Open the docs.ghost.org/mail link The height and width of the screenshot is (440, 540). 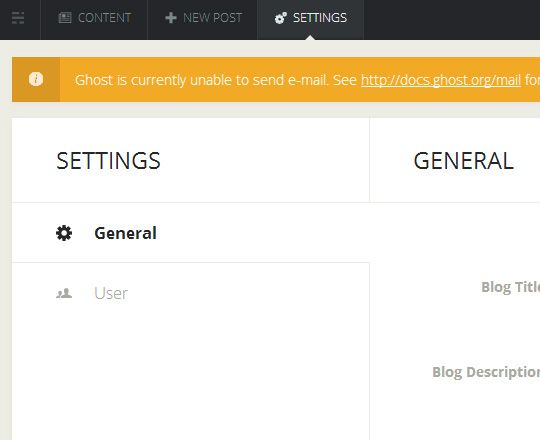click(441, 80)
